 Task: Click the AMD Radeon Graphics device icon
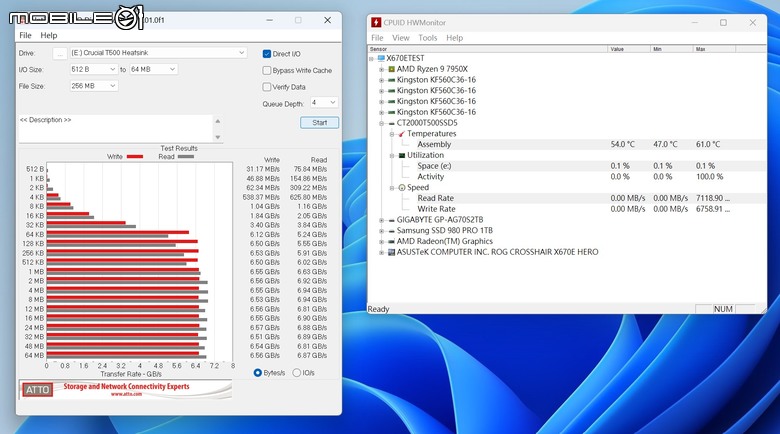391,241
